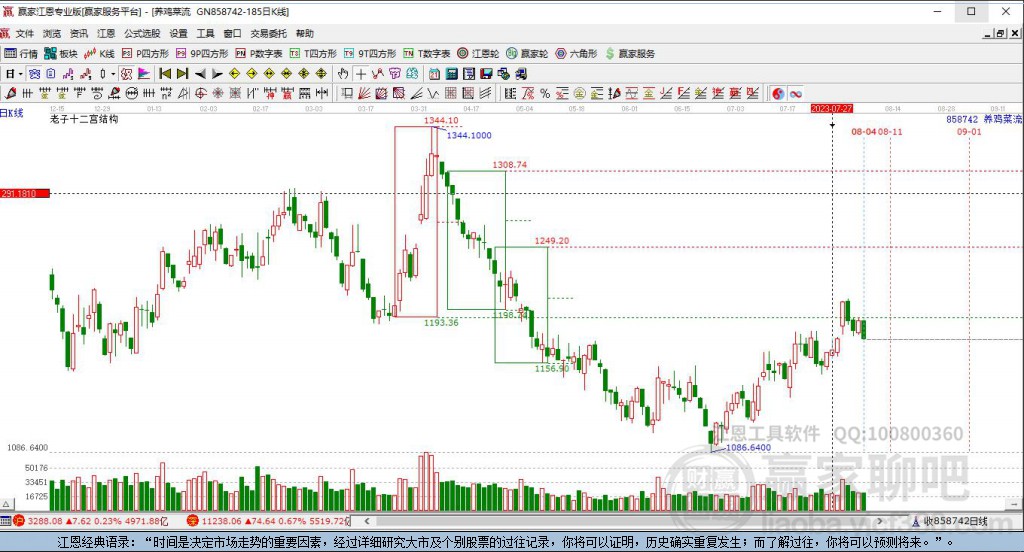
Task: Click the 日K线 label
Action: tap(12, 113)
